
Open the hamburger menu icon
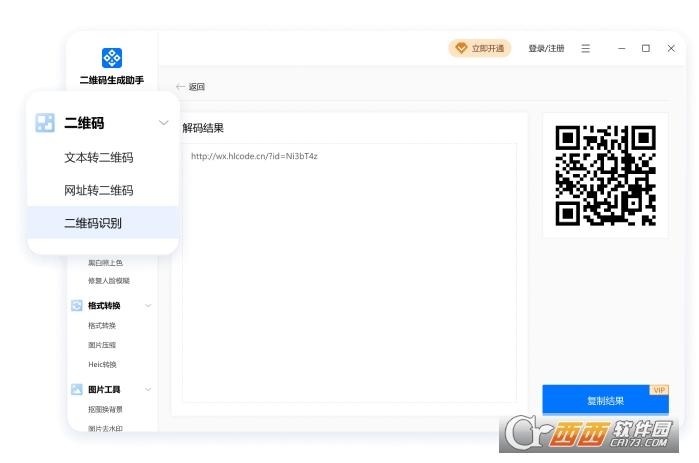(586, 48)
